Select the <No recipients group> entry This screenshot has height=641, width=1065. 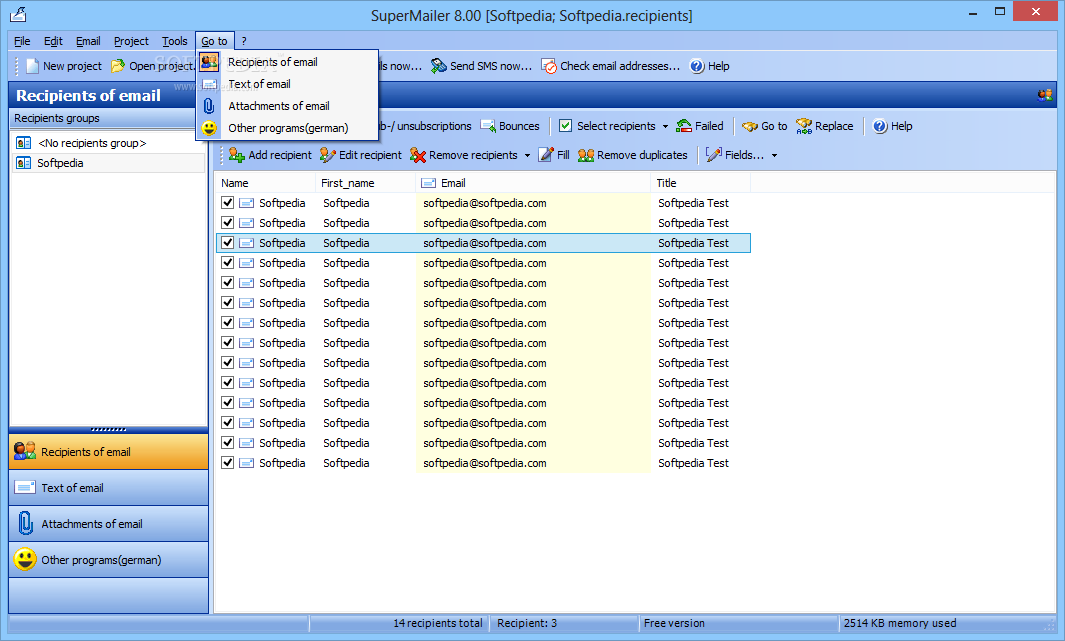pos(109,143)
